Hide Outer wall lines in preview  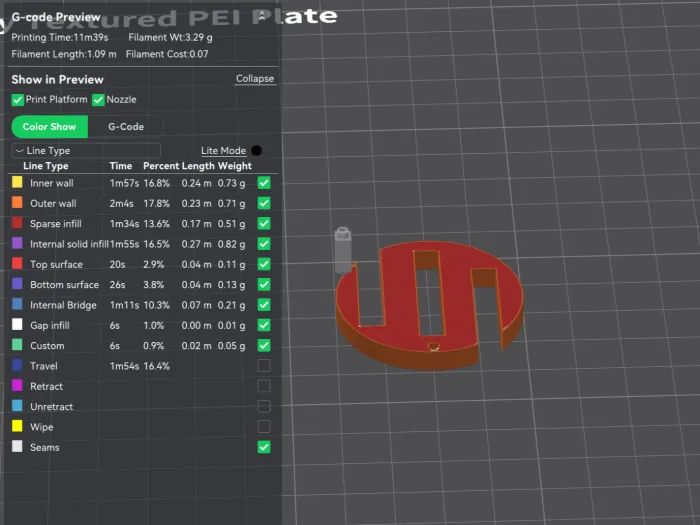tap(264, 204)
